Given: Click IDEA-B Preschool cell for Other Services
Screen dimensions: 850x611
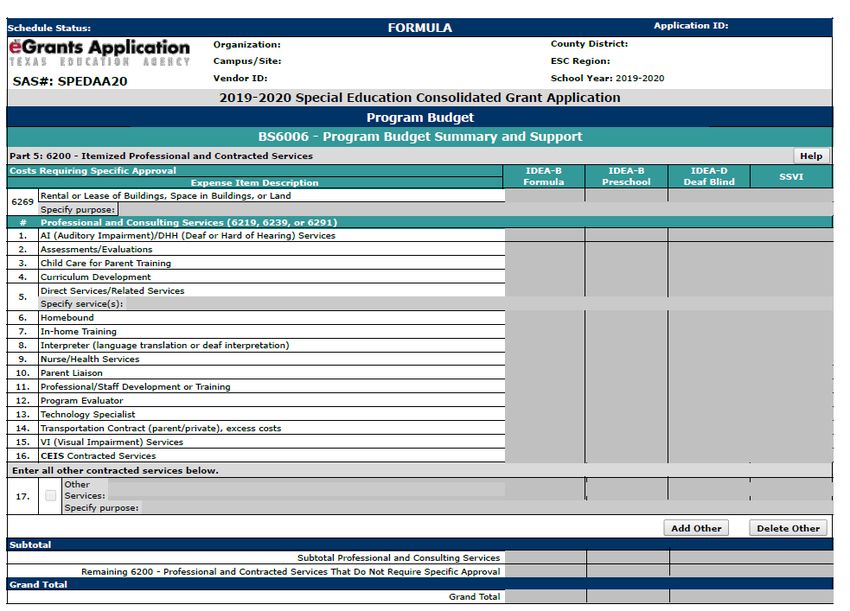Looking at the screenshot, I should [x=627, y=490].
